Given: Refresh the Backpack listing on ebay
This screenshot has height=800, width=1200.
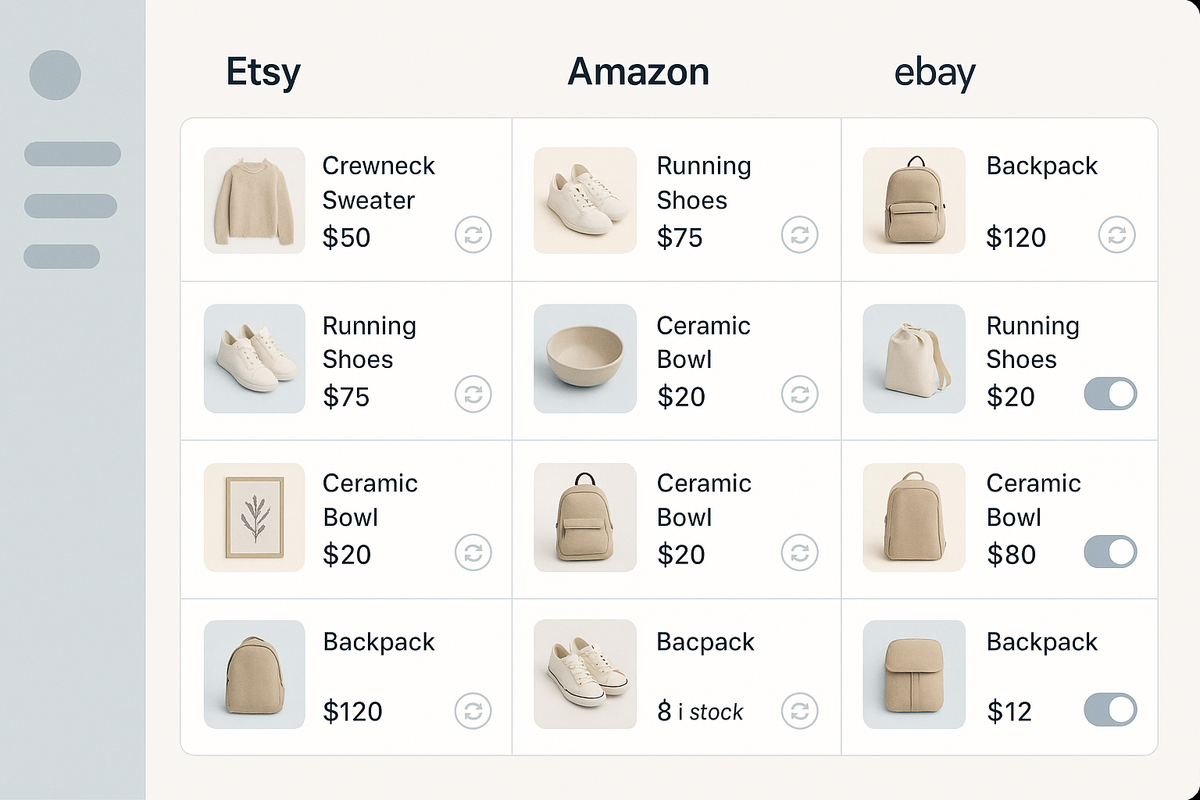Looking at the screenshot, I should pyautogui.click(x=1116, y=235).
